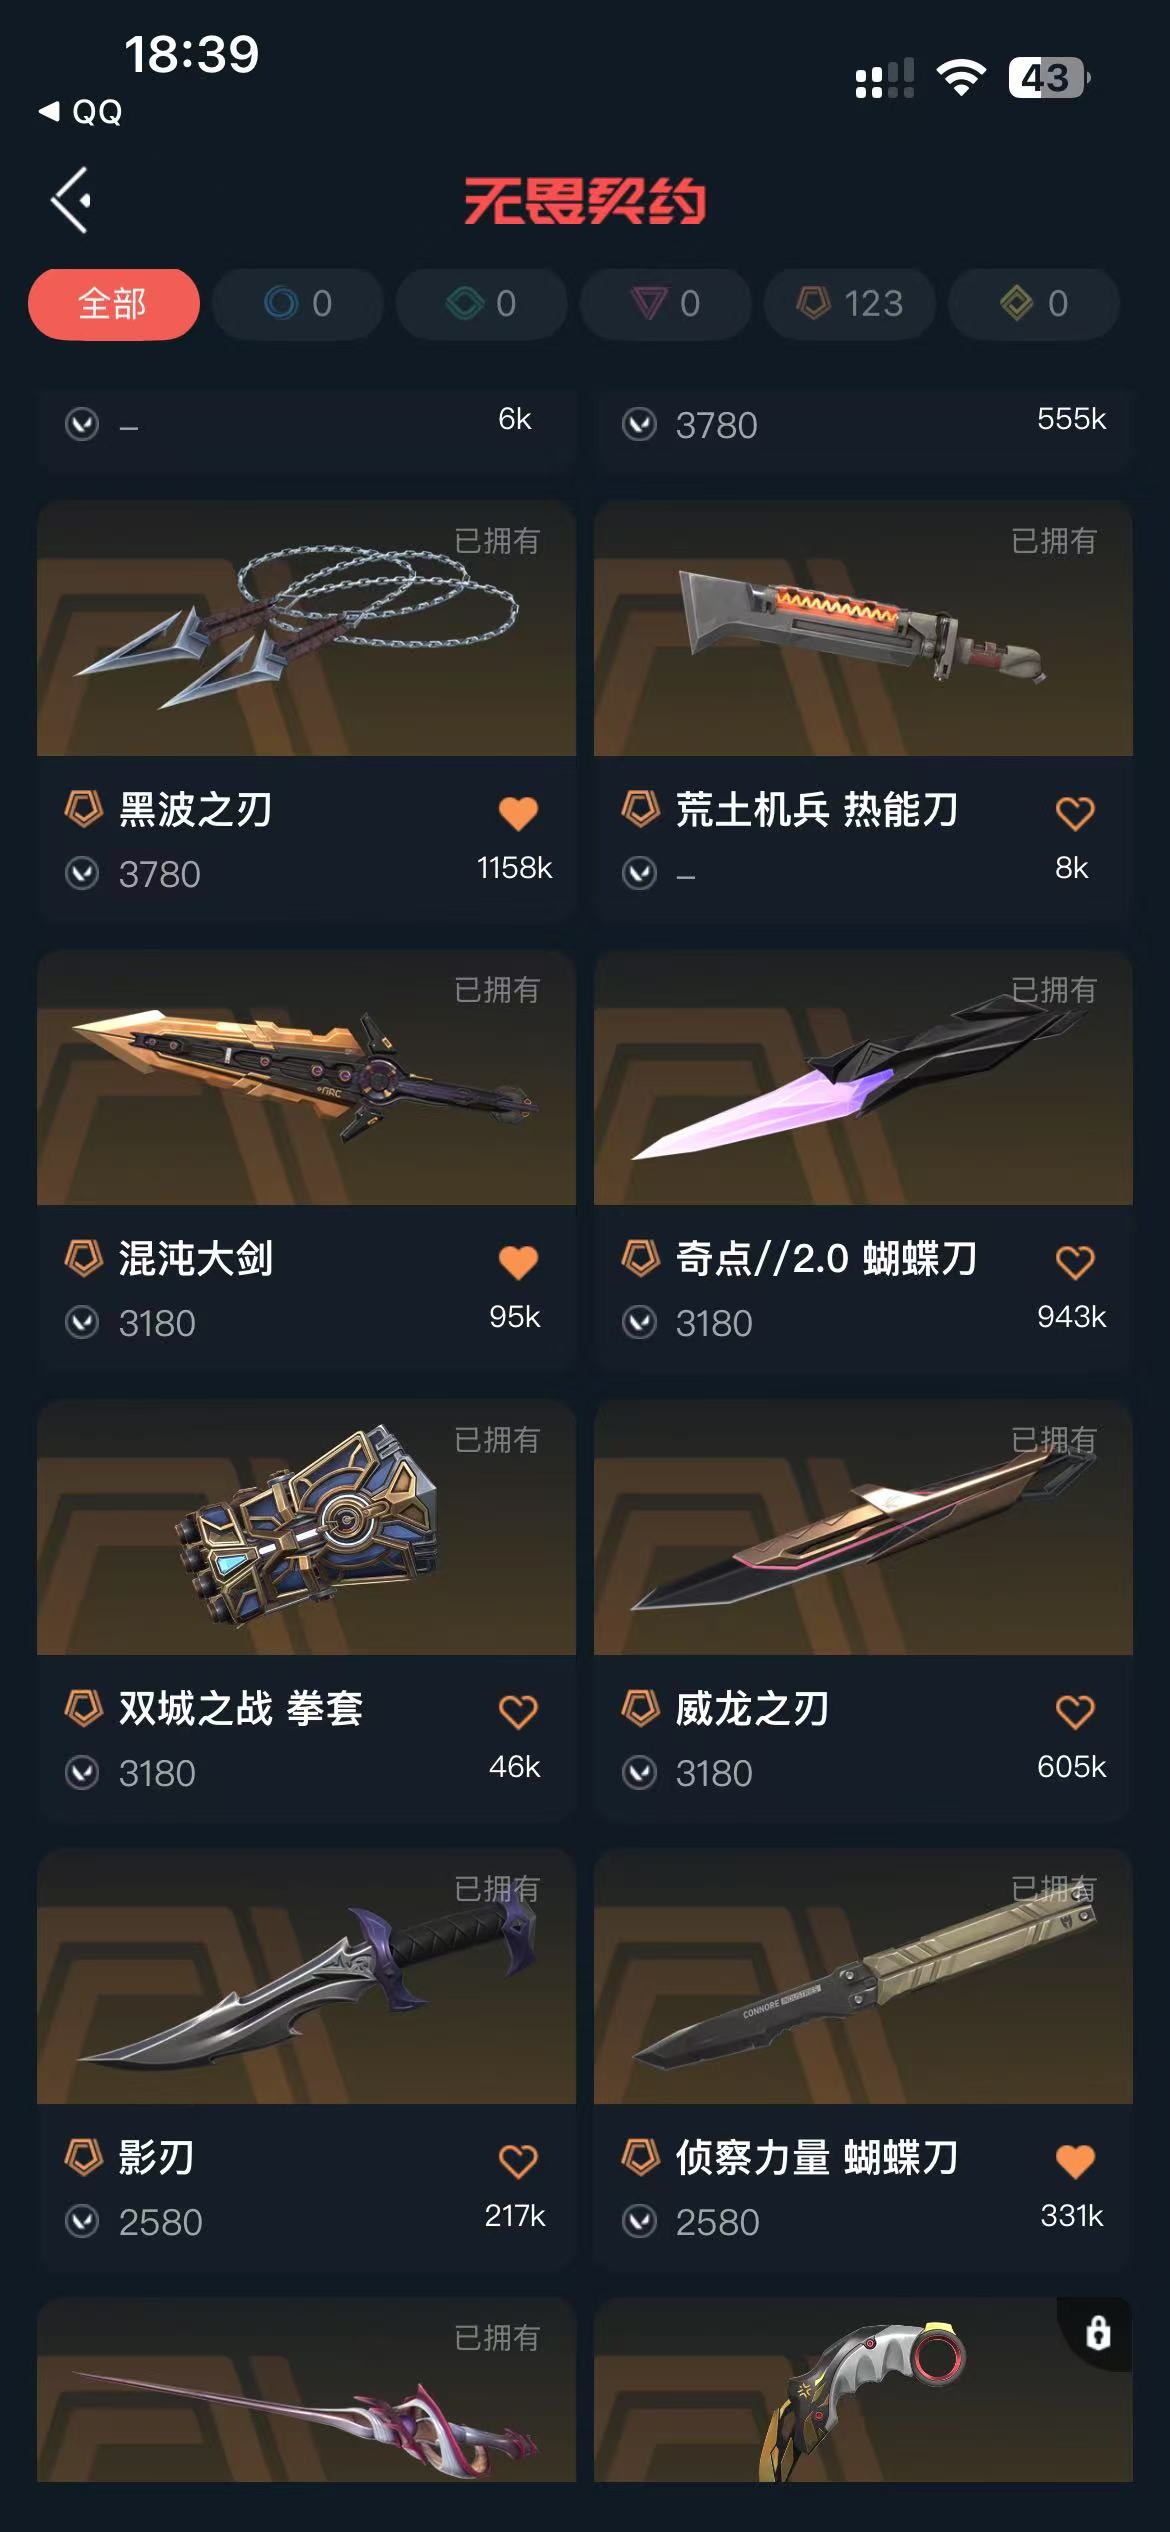
Task: Open the 双城之战 拳套 gauntlet image
Action: pyautogui.click(x=306, y=1527)
